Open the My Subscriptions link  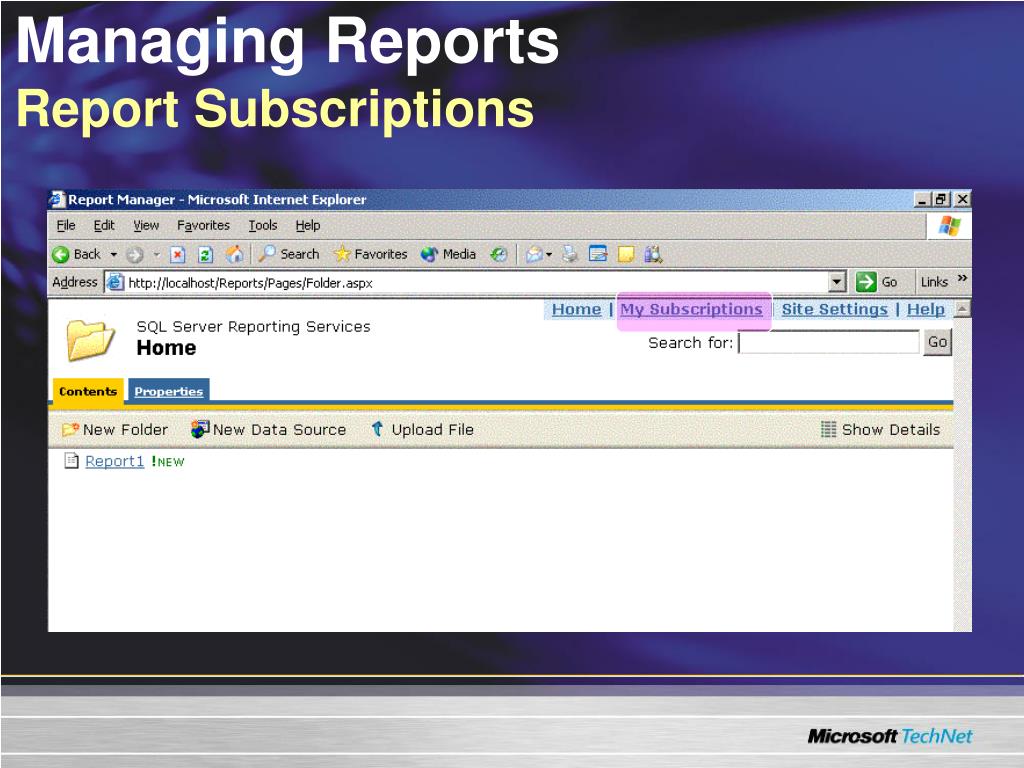click(692, 309)
